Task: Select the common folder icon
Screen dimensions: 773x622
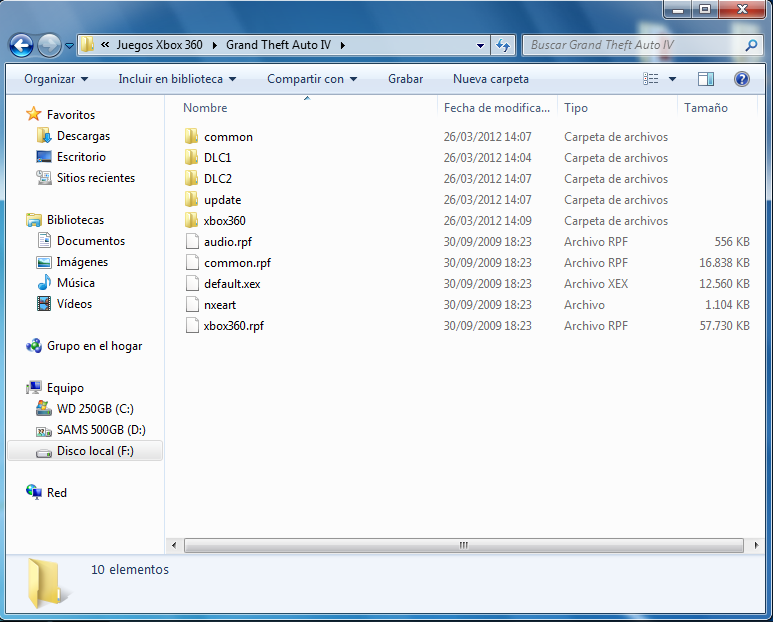Action: (x=192, y=137)
